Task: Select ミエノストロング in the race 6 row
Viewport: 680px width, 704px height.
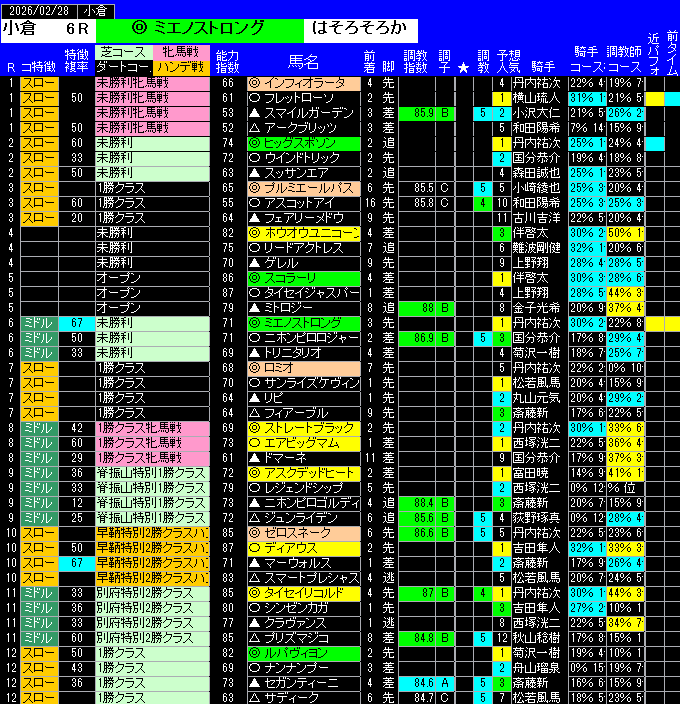Action: [304, 323]
